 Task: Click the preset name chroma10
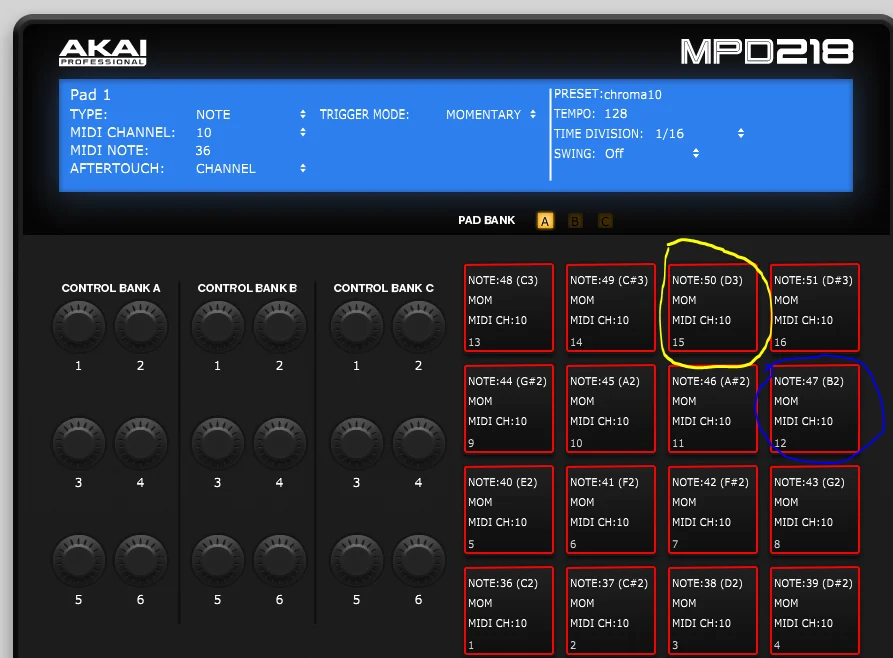point(633,95)
